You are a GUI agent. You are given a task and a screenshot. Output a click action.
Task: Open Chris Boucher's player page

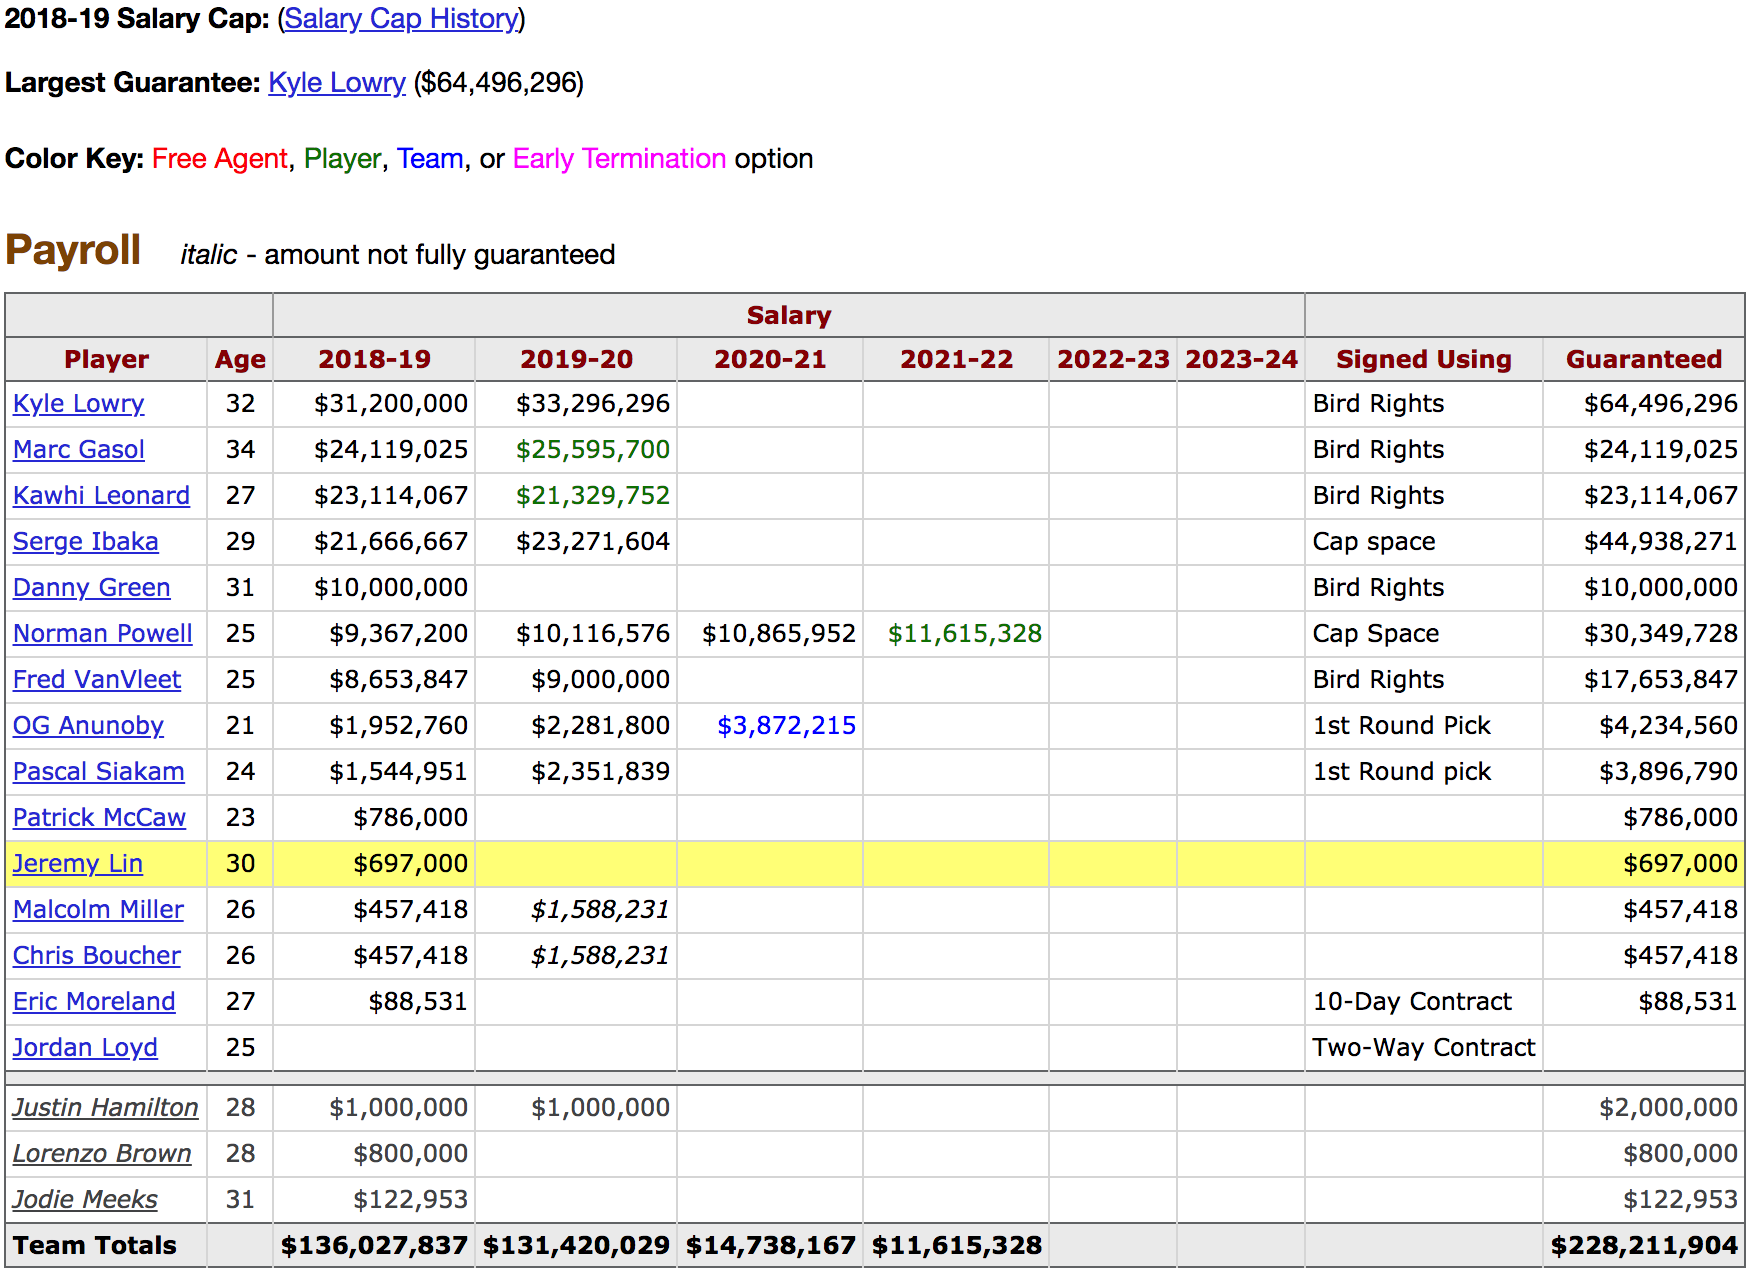[97, 956]
